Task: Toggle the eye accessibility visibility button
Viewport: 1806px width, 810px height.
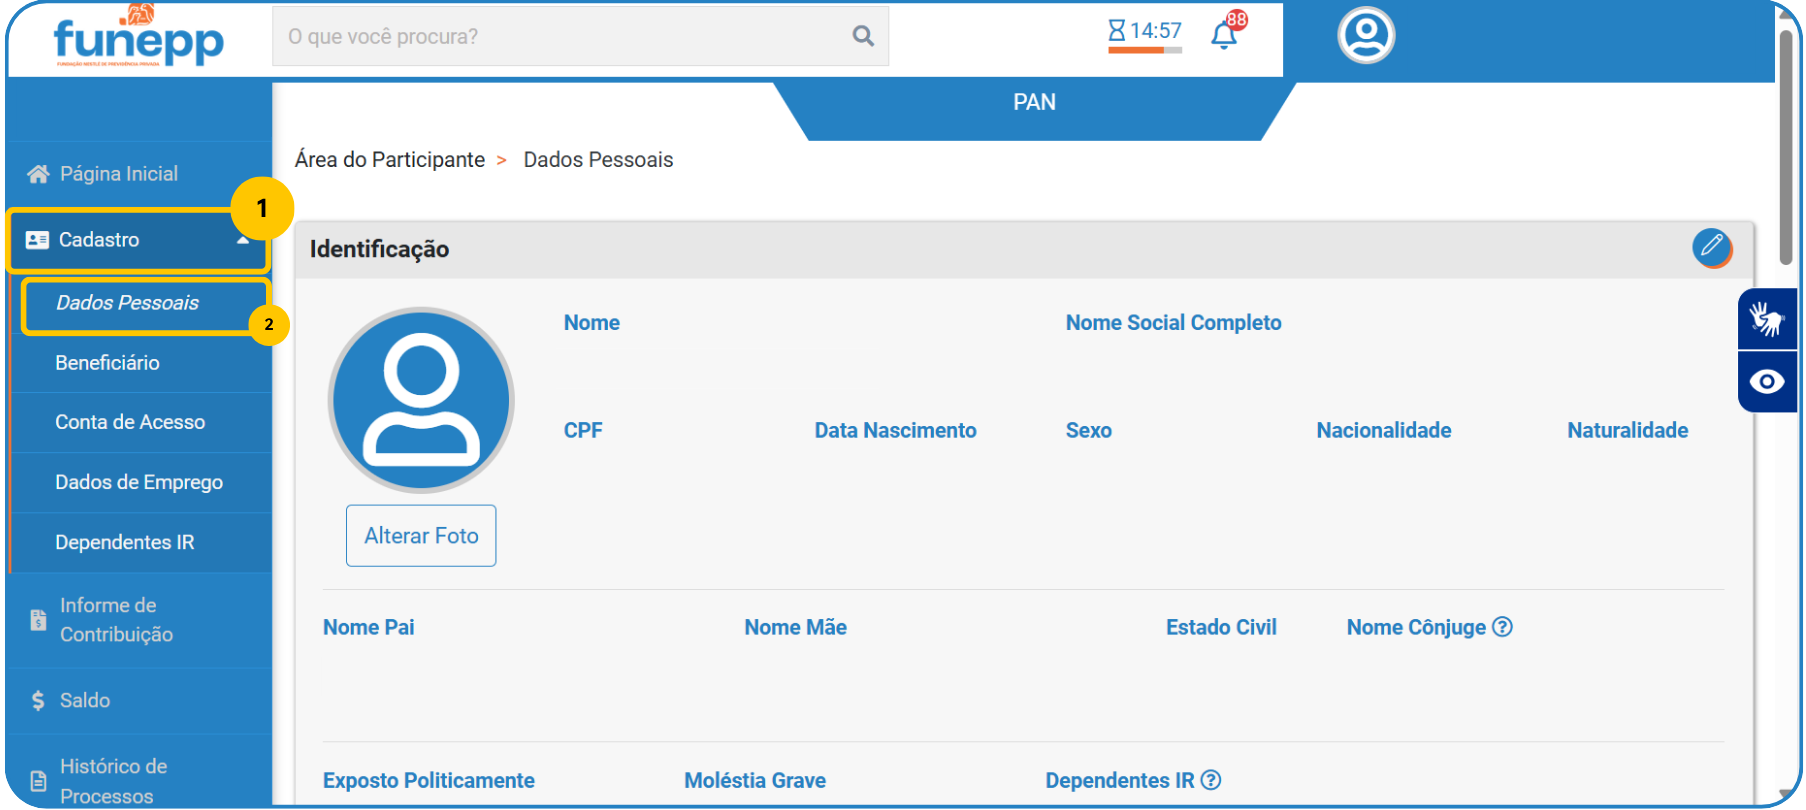Action: pyautogui.click(x=1766, y=382)
